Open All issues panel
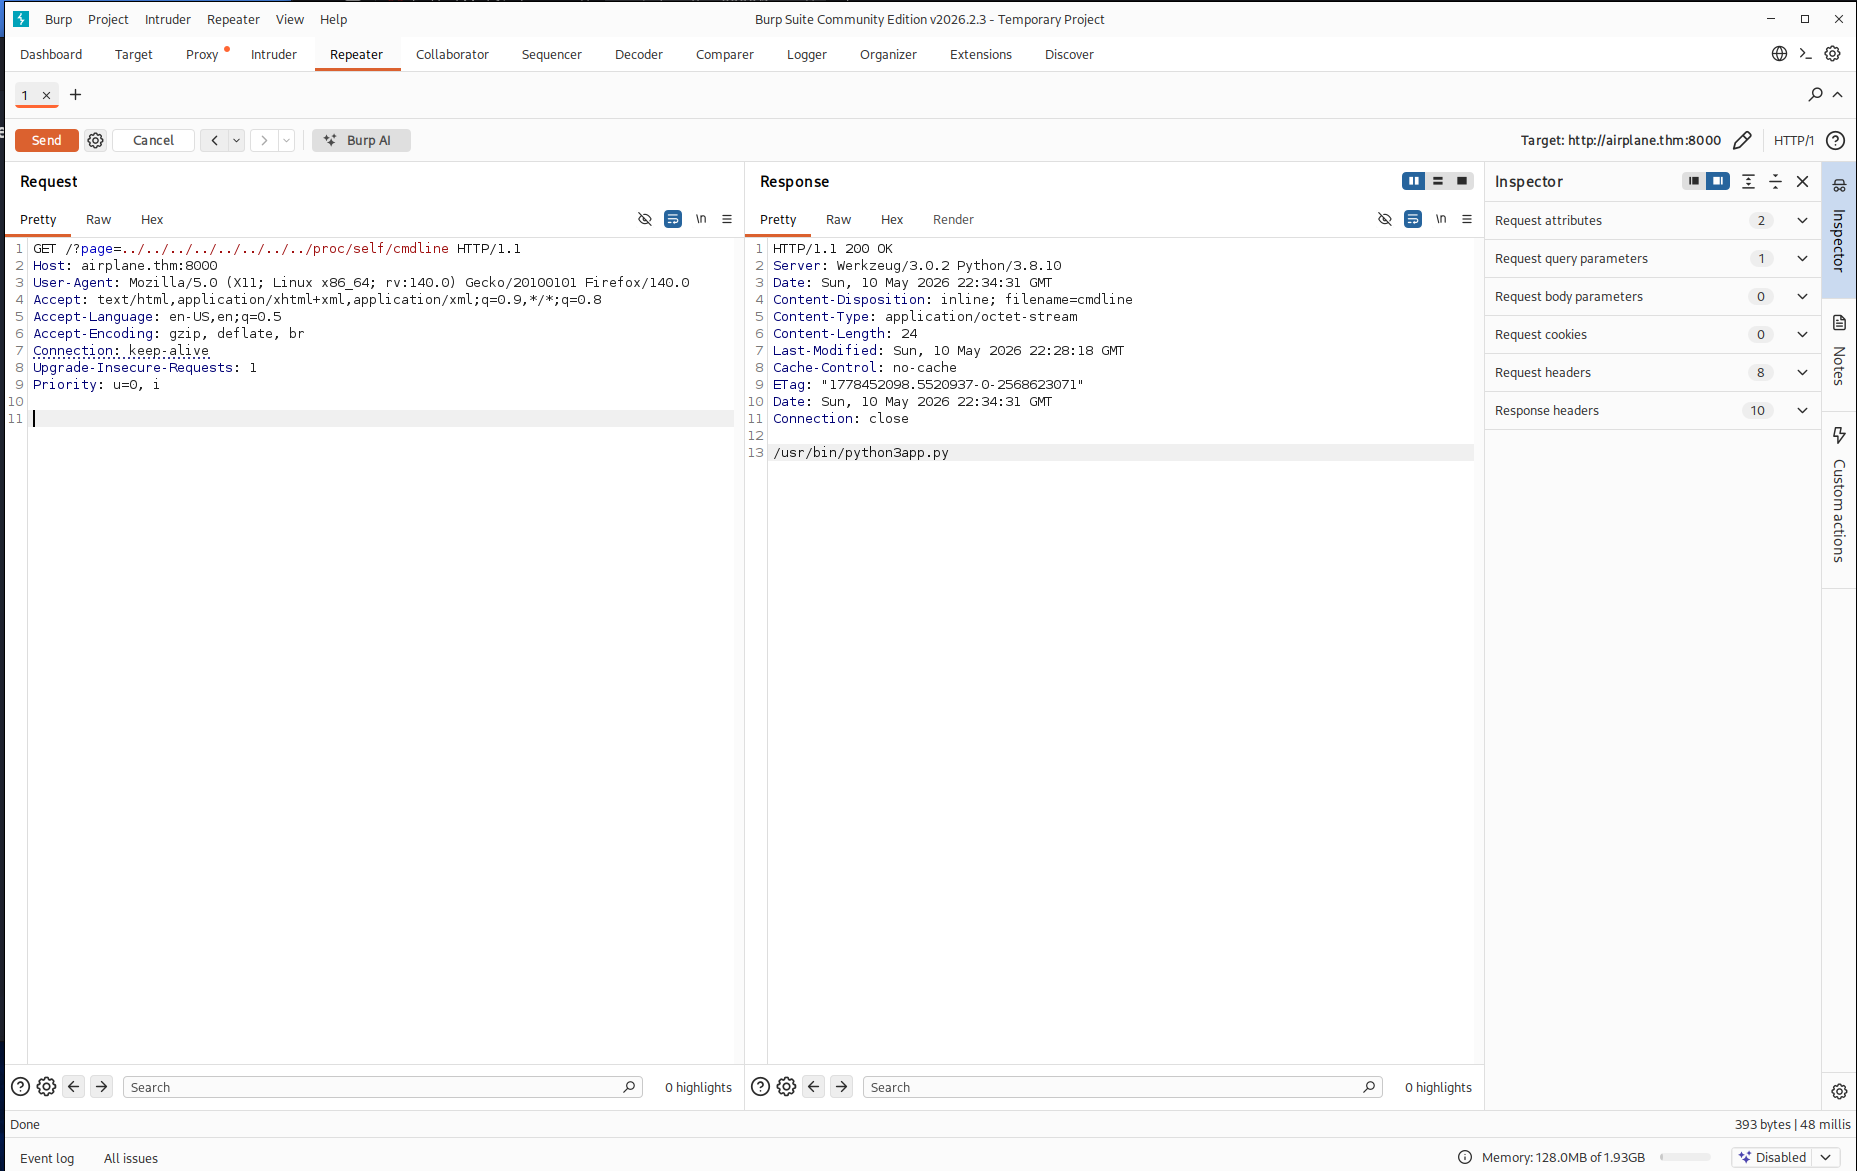The image size is (1857, 1171). (131, 1158)
